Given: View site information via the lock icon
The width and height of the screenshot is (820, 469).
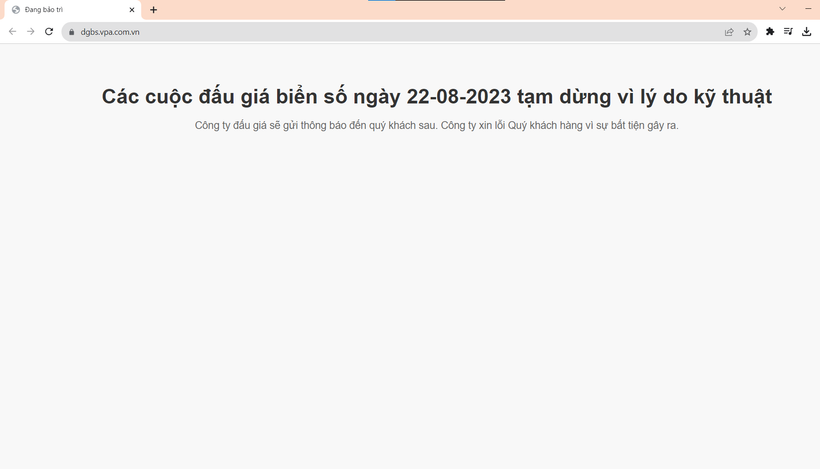Looking at the screenshot, I should coord(72,32).
